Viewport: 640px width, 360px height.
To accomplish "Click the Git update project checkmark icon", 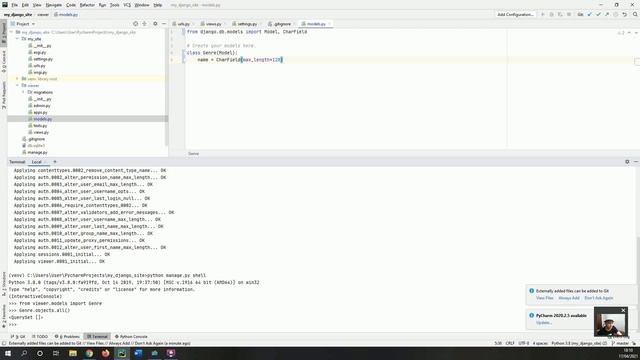I will (x=589, y=15).
